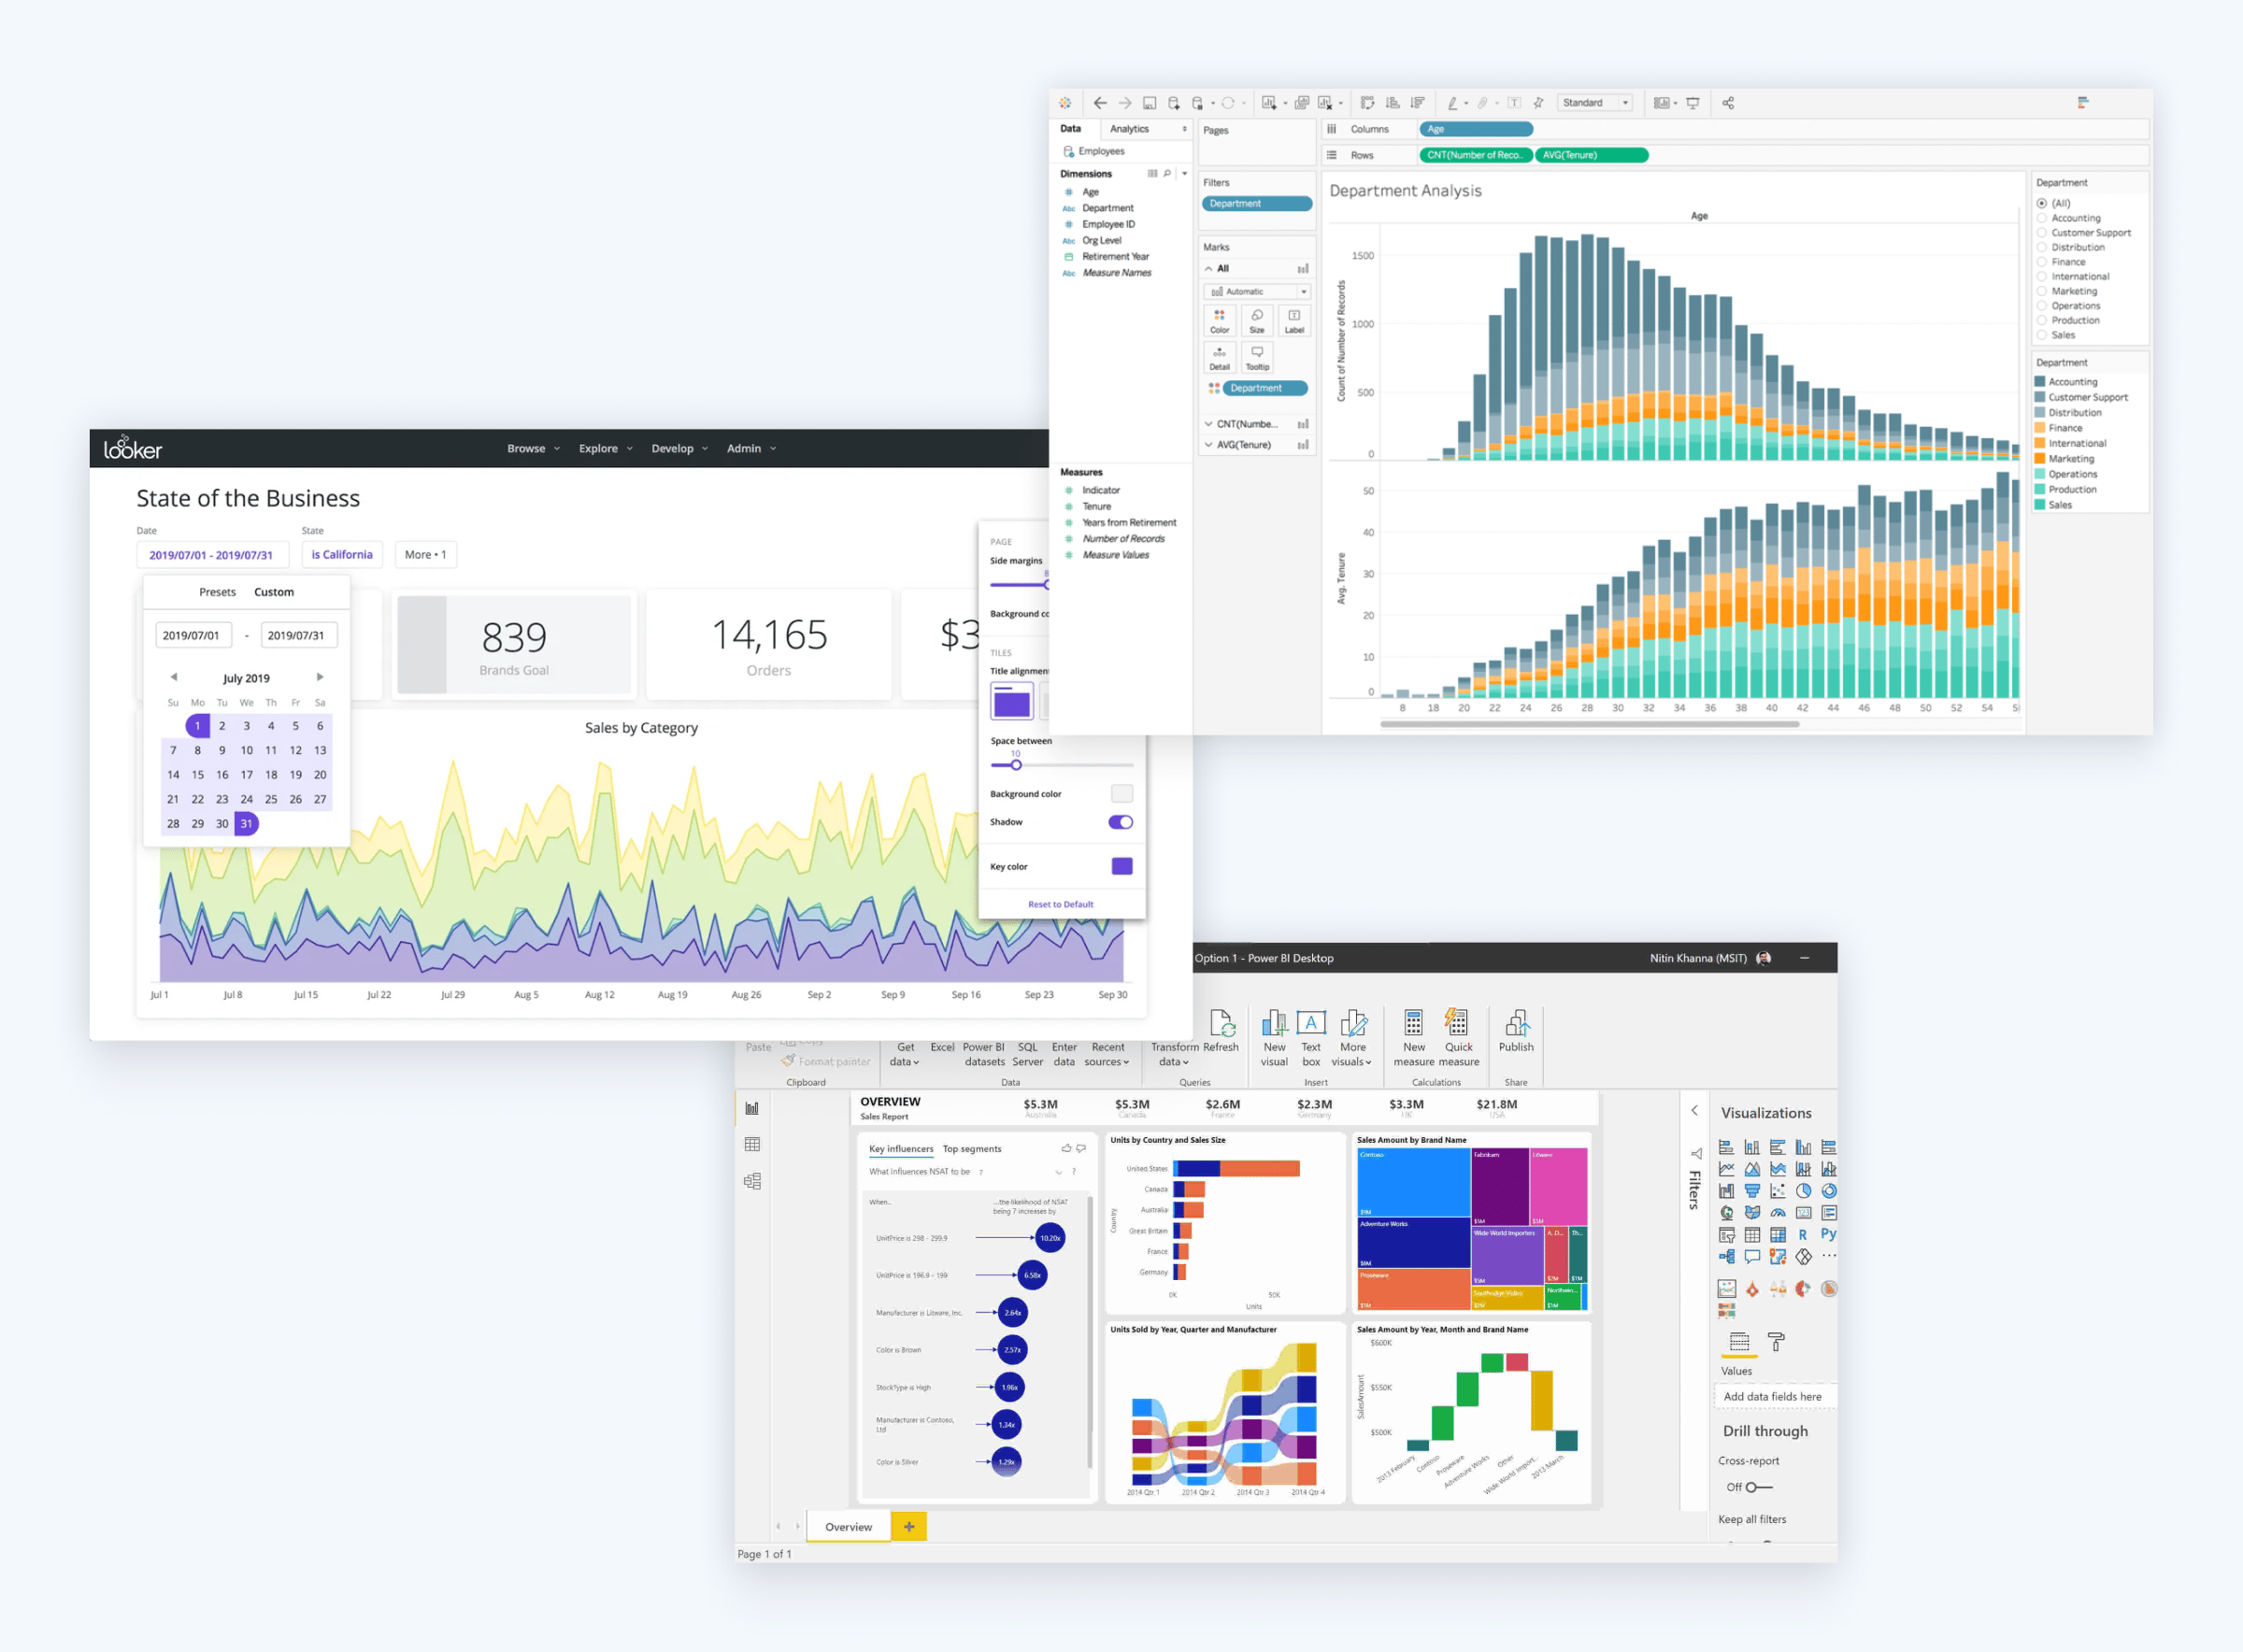Click Tableau Color mark card
Screen dimensions: 2243x1652
[x=1219, y=321]
